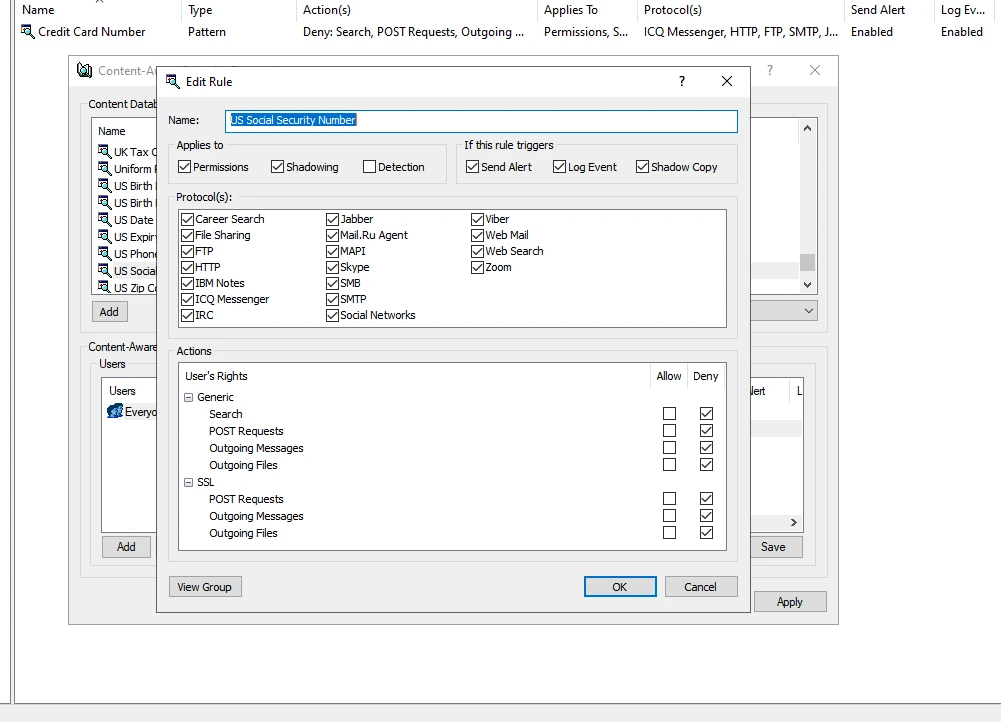Uncheck the Zoom protocol
The width and height of the screenshot is (1001, 722).
click(x=477, y=267)
